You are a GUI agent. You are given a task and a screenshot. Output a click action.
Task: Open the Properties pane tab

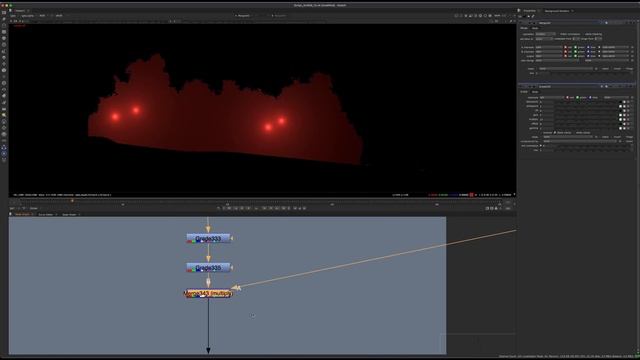pyautogui.click(x=529, y=11)
